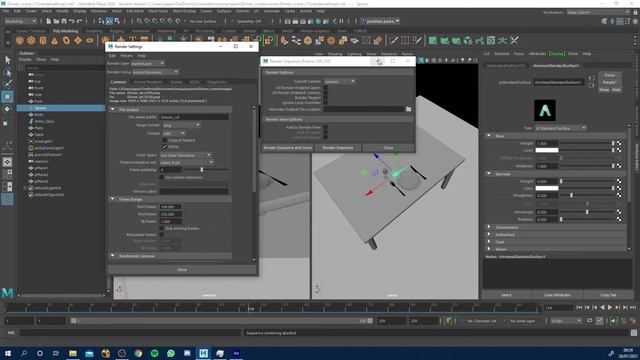Switch to Common tab in Render Settings
This screenshot has width=640, height=360.
[118, 82]
